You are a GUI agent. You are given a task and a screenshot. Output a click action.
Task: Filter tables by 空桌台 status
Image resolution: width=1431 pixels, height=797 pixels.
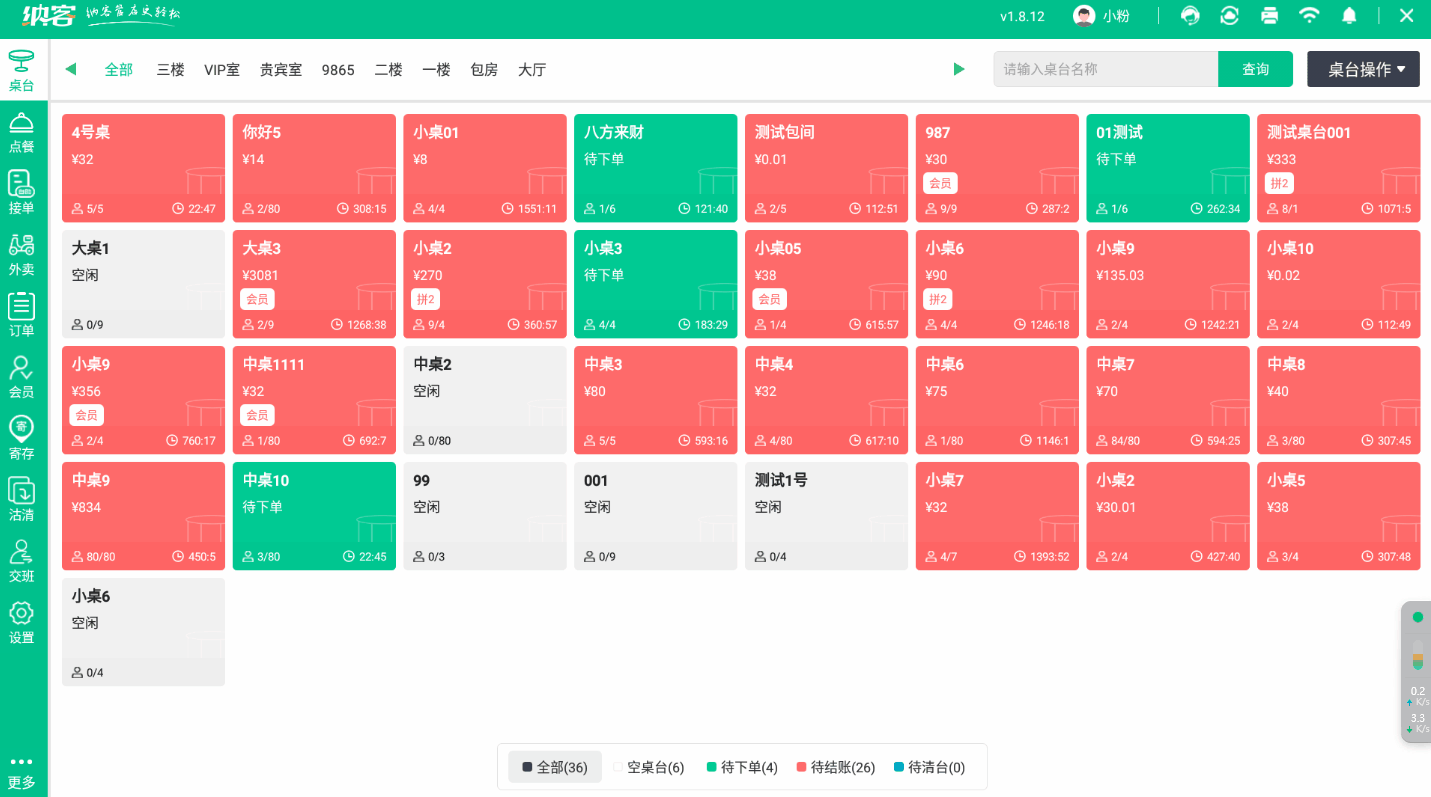point(649,767)
